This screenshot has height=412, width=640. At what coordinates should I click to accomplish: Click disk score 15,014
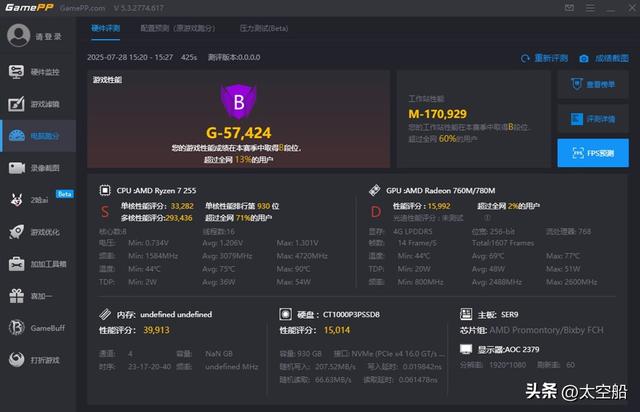337,330
